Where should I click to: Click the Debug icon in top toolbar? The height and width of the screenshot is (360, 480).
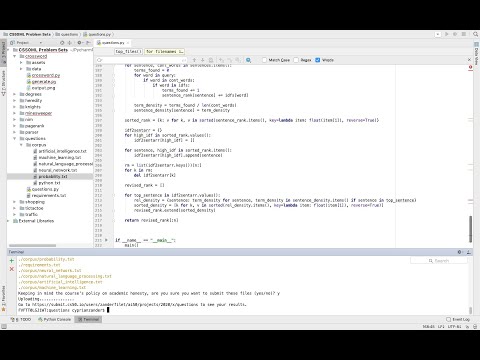455,34
